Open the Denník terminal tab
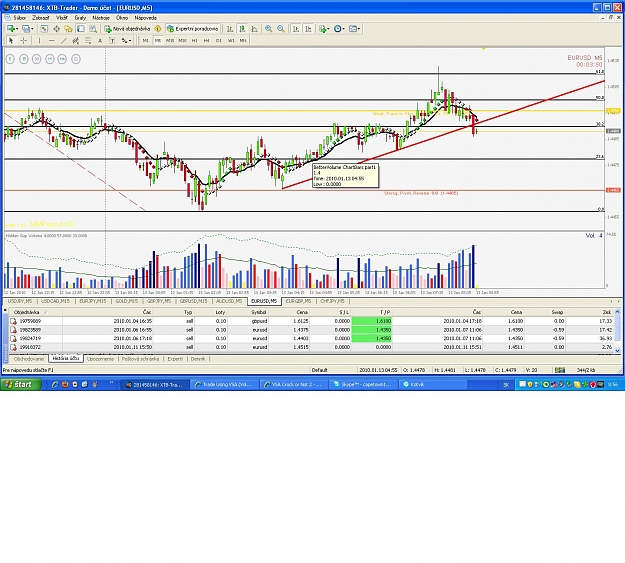625x563 pixels. 198,359
